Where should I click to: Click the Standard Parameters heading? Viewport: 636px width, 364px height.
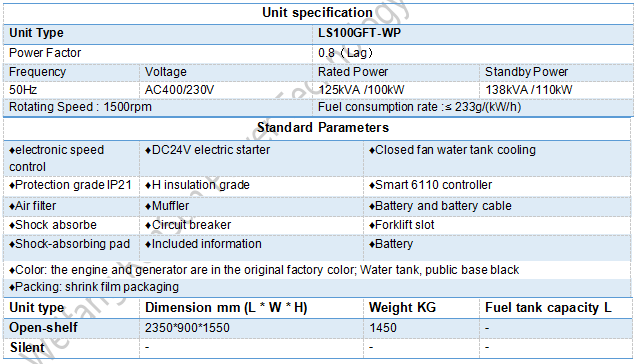pyautogui.click(x=323, y=127)
